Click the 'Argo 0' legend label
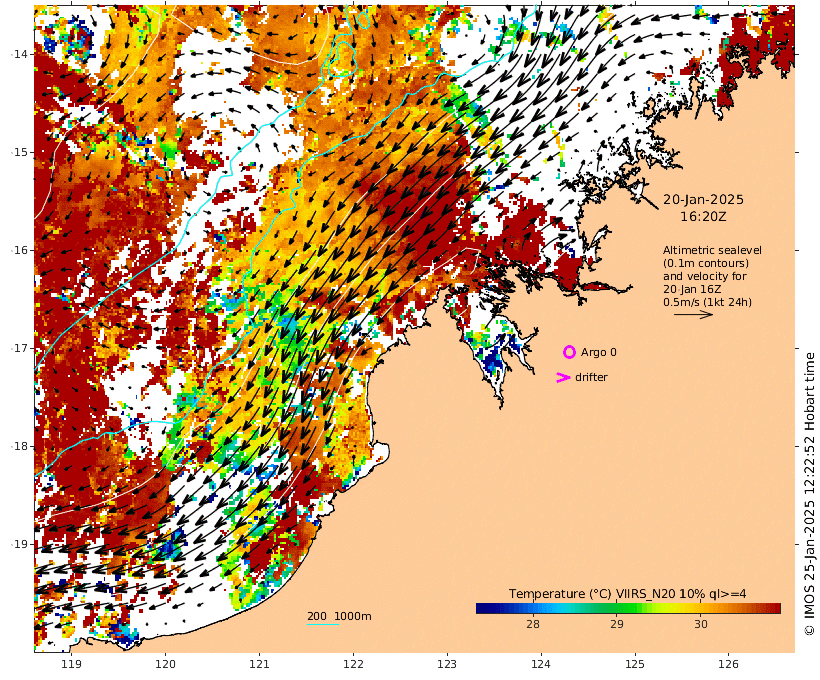 pos(598,352)
